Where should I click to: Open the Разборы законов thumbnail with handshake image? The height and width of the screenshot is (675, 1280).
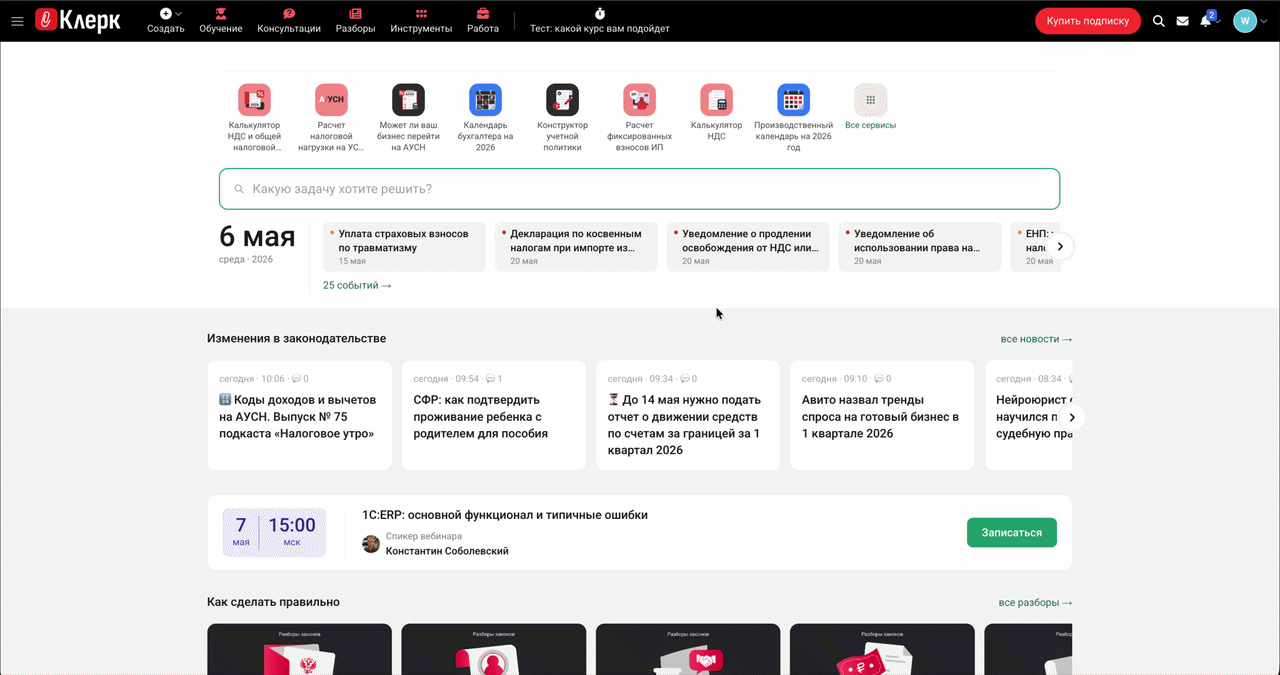pyautogui.click(x=687, y=649)
